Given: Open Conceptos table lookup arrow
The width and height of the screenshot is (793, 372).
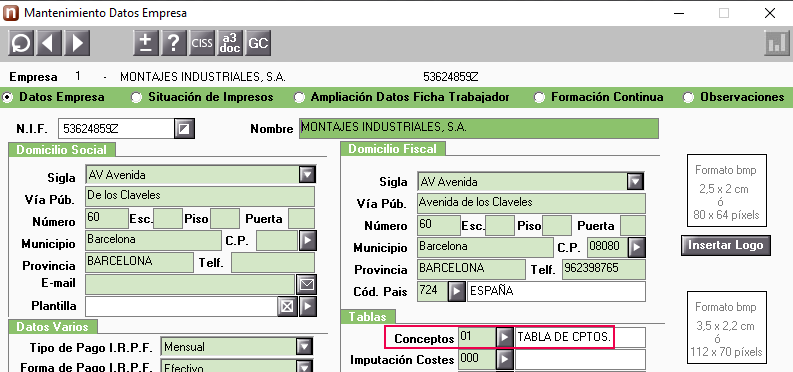Looking at the screenshot, I should pos(504,338).
